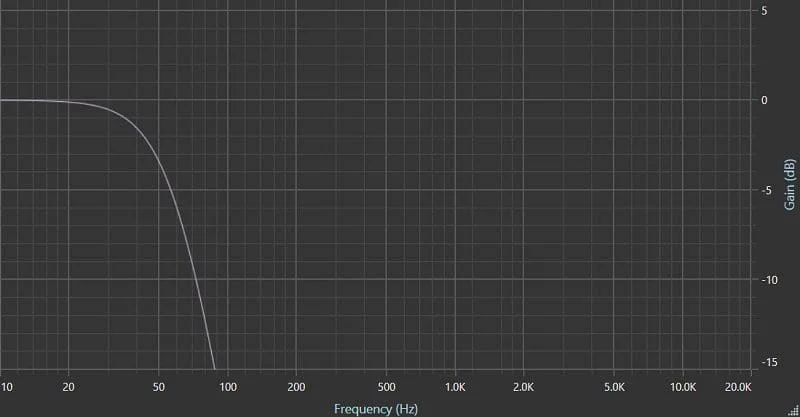Click the 'Frequency (Hz)' axis title
800x417 pixels.
pyautogui.click(x=376, y=409)
